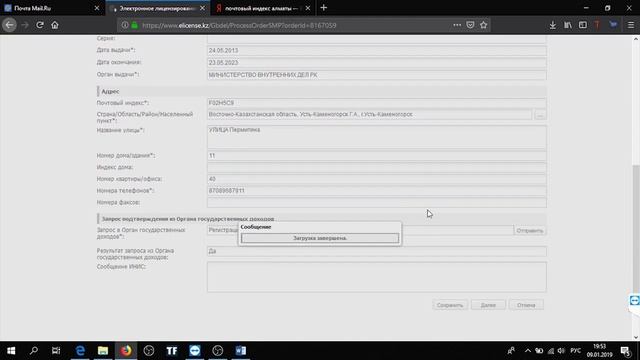Toggle the sidebar view icon
The width and height of the screenshot is (640, 360).
point(583,25)
